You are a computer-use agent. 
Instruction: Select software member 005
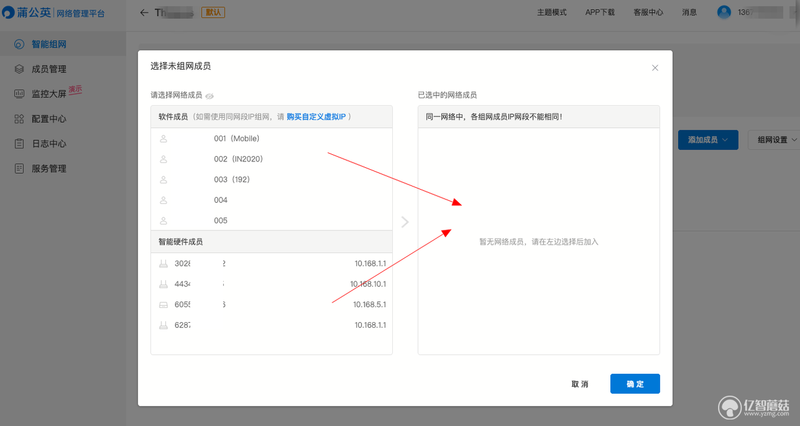(271, 220)
